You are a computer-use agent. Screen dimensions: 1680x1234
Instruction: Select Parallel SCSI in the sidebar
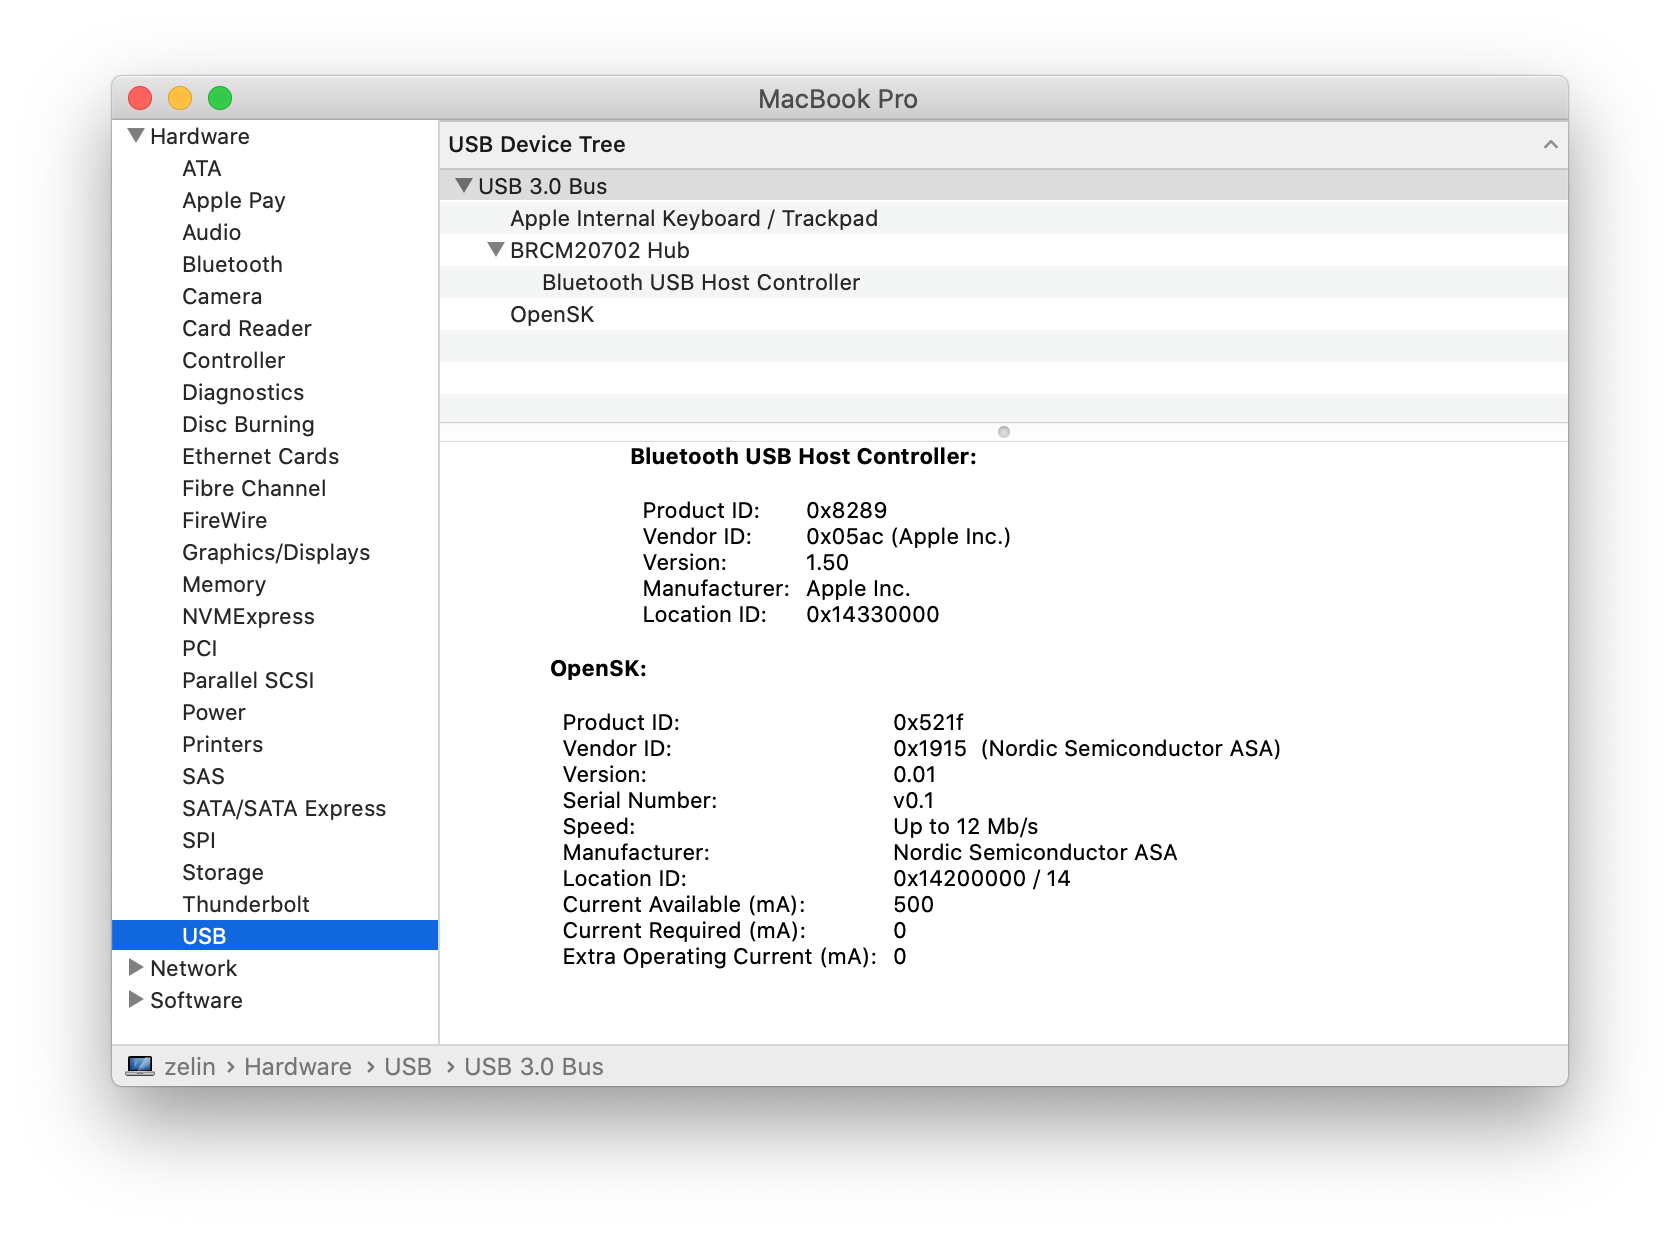click(248, 680)
